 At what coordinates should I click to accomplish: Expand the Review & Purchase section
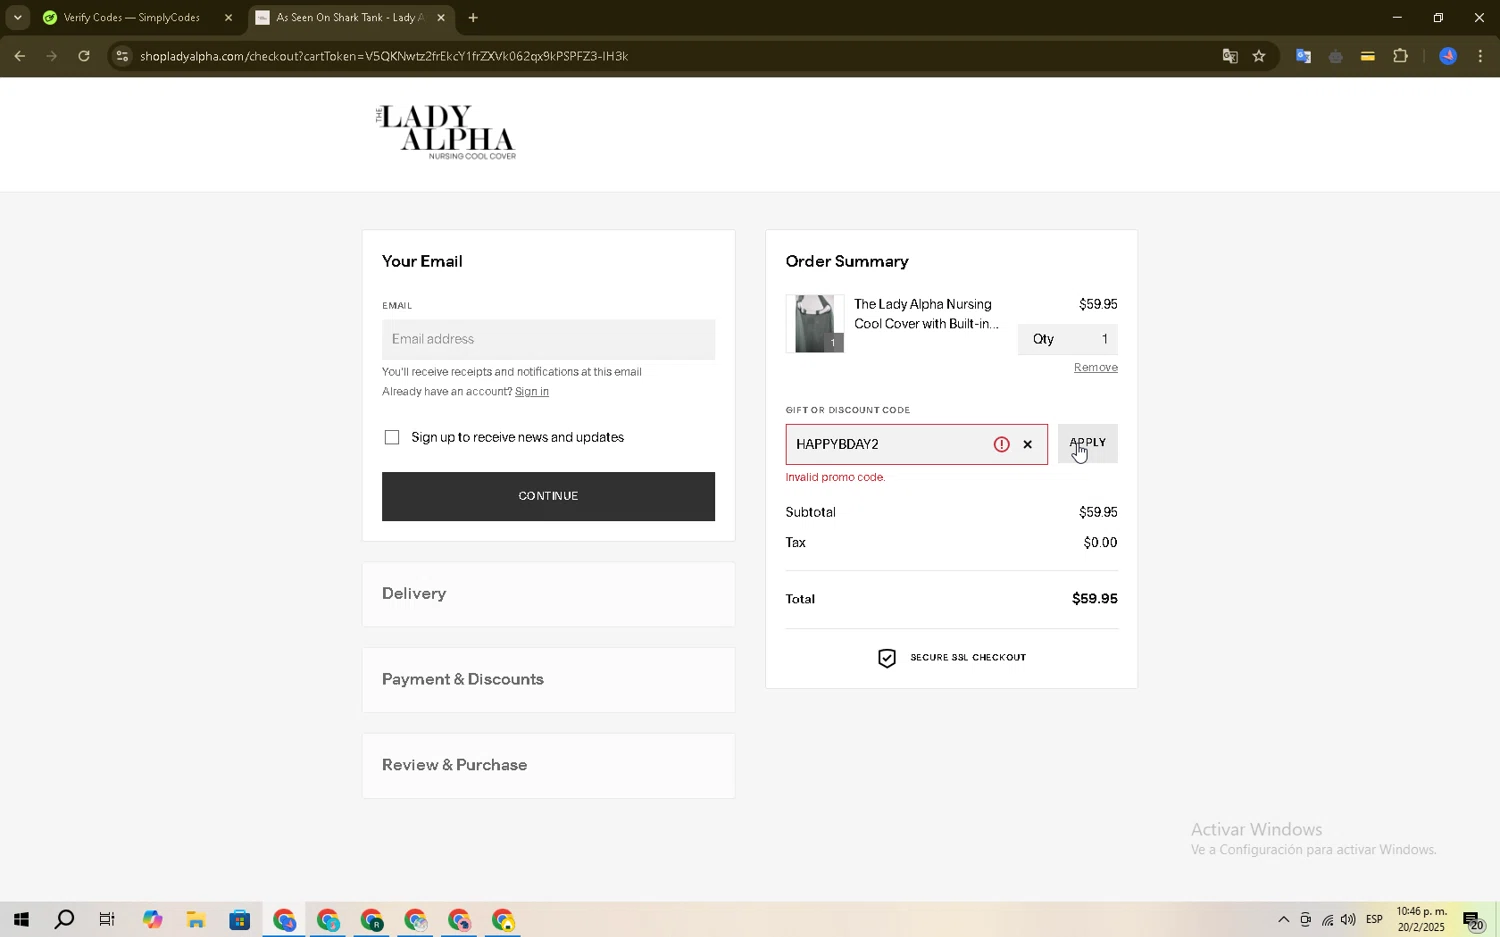click(548, 766)
